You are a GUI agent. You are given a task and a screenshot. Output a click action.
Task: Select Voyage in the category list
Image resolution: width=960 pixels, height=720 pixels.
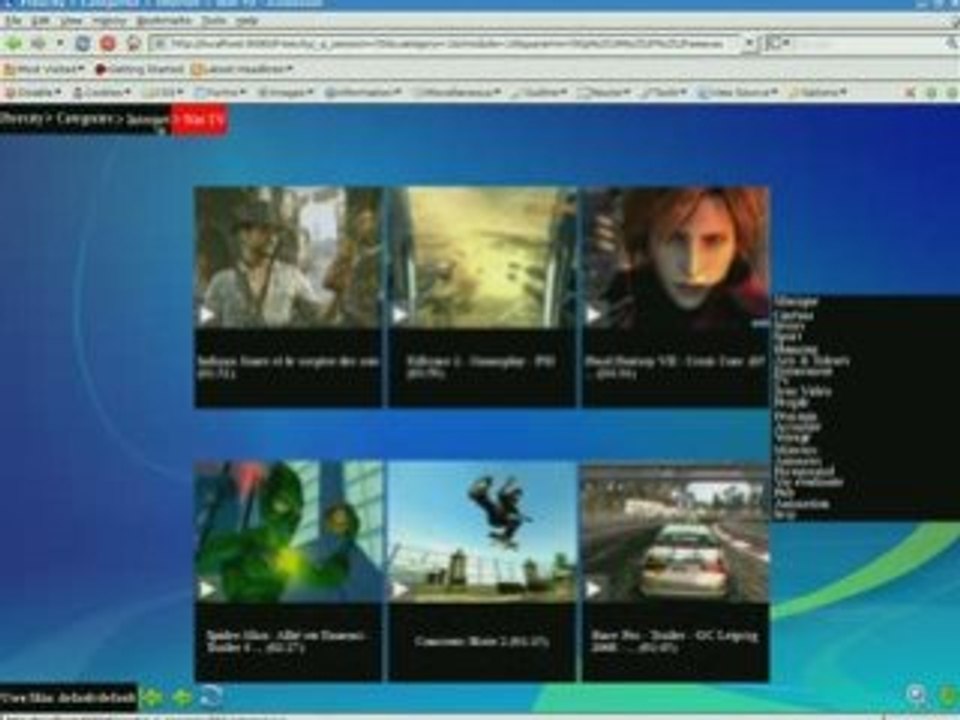click(x=793, y=437)
